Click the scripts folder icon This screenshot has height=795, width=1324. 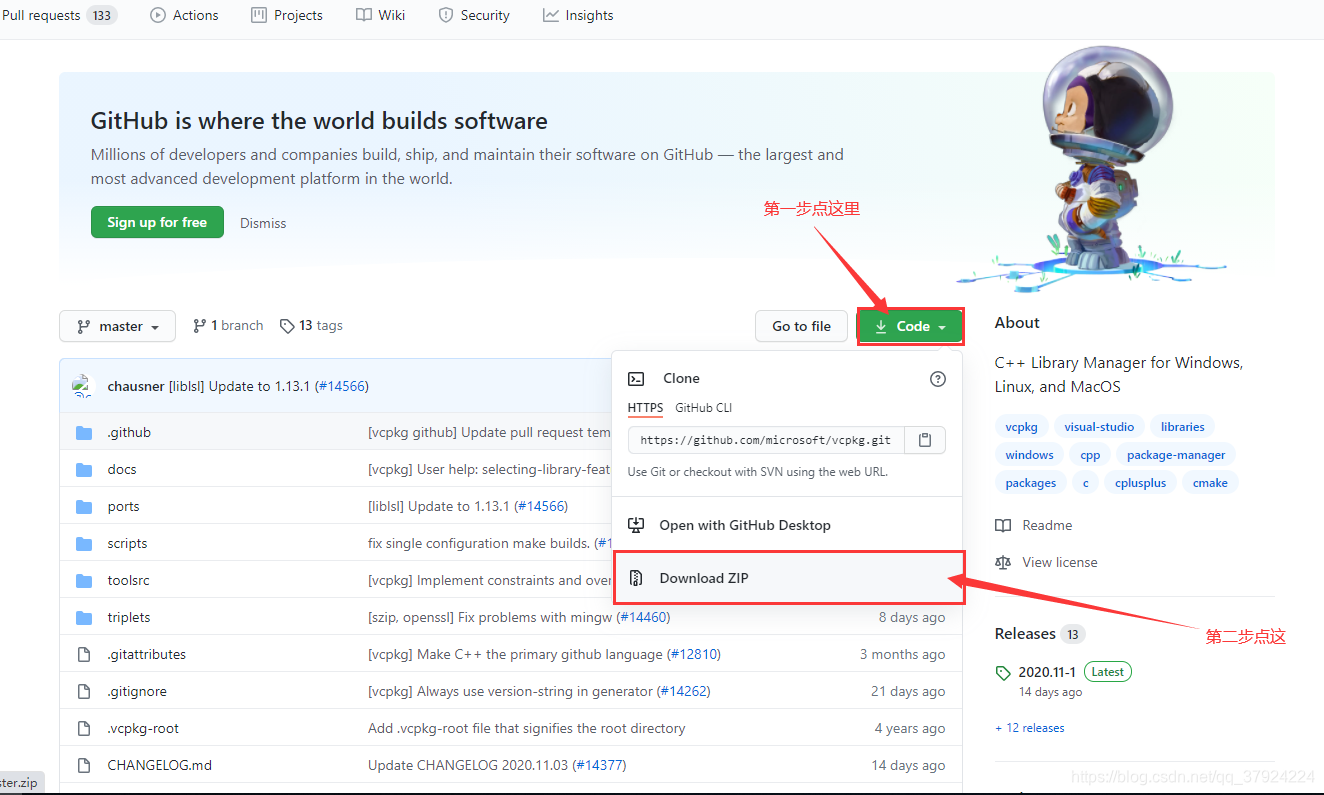[x=84, y=544]
